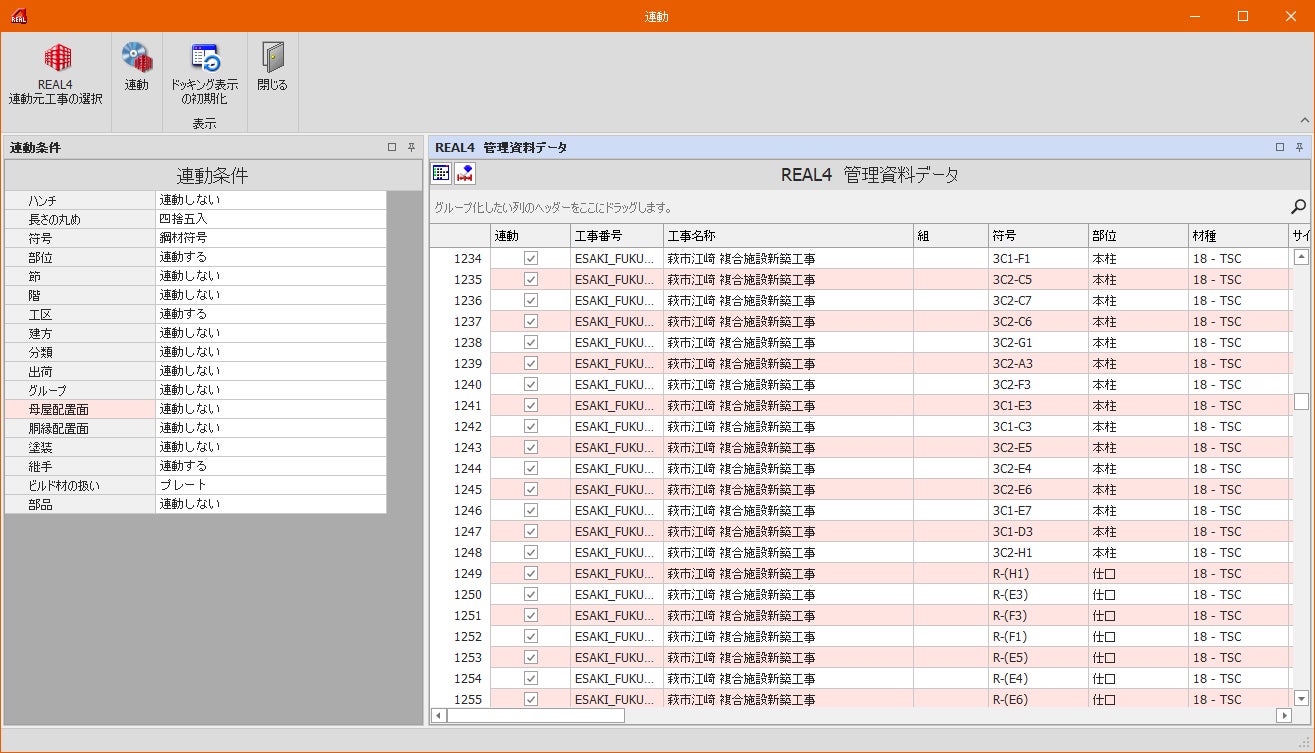The width and height of the screenshot is (1315, 753).
Task: Click the 連動 toolbar icon
Action: click(136, 68)
